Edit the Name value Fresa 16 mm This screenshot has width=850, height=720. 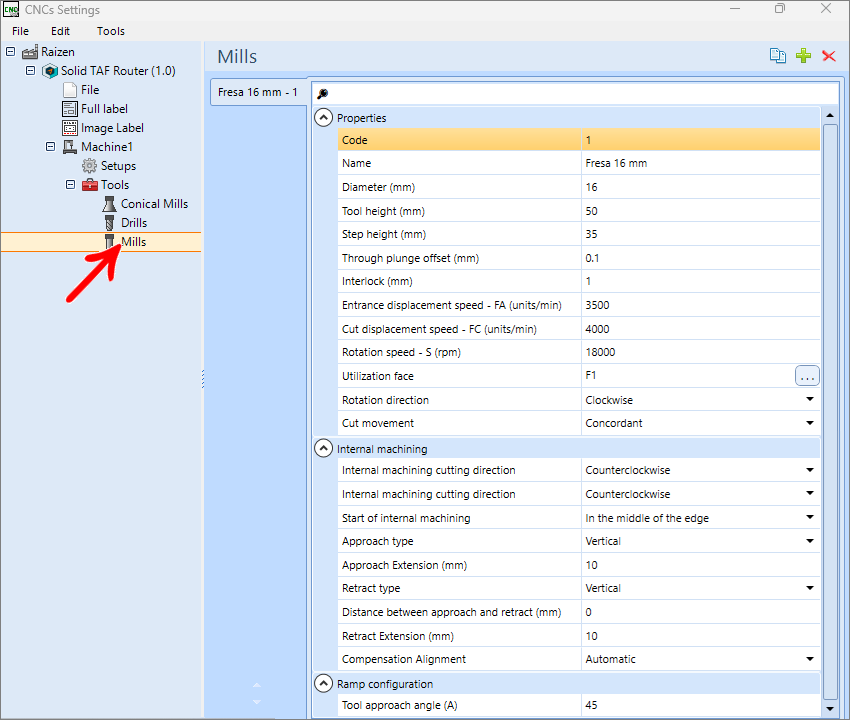[700, 163]
